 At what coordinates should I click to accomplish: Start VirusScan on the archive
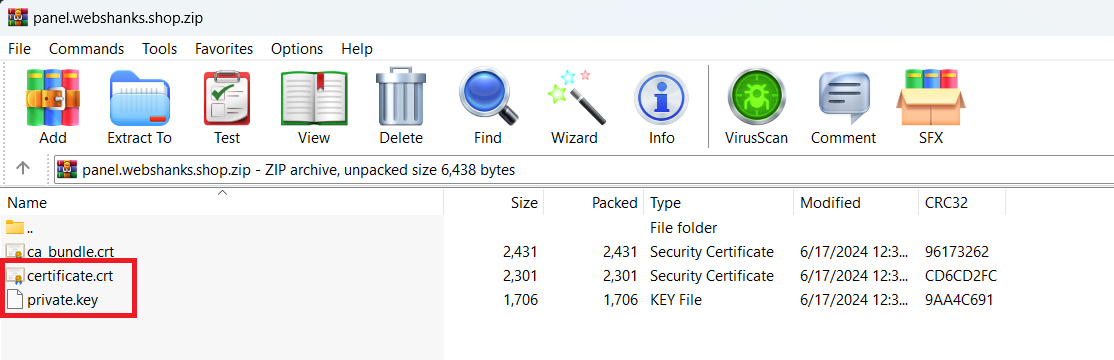[x=756, y=97]
